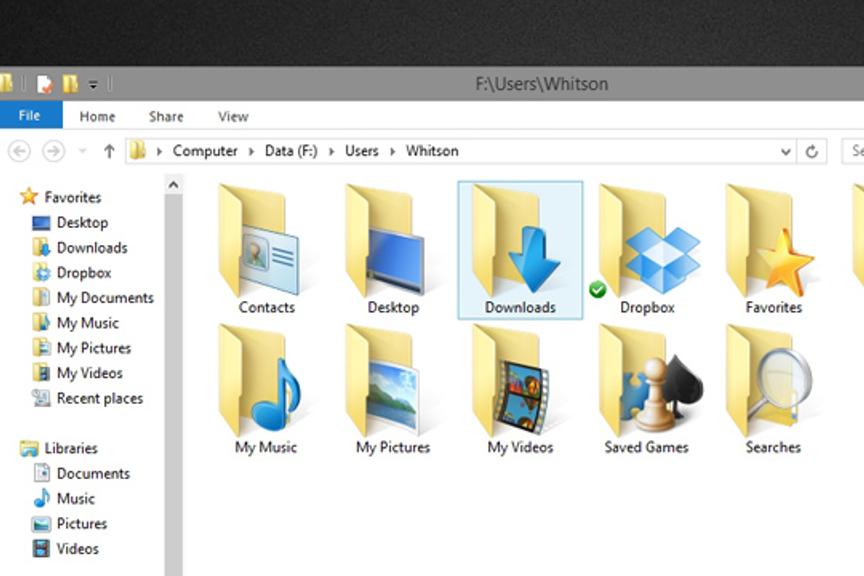Switch to the View ribbon tab
This screenshot has height=576, width=864.
pos(233,116)
